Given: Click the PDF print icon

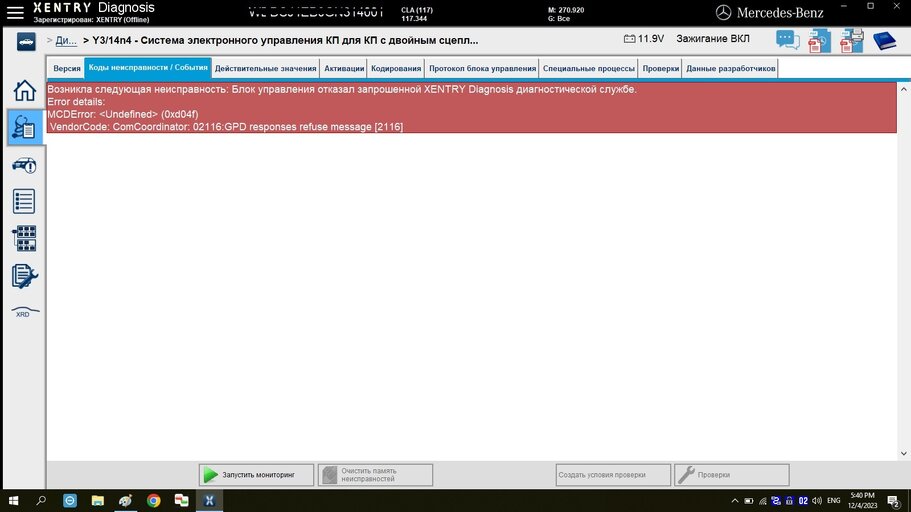Looking at the screenshot, I should [852, 41].
